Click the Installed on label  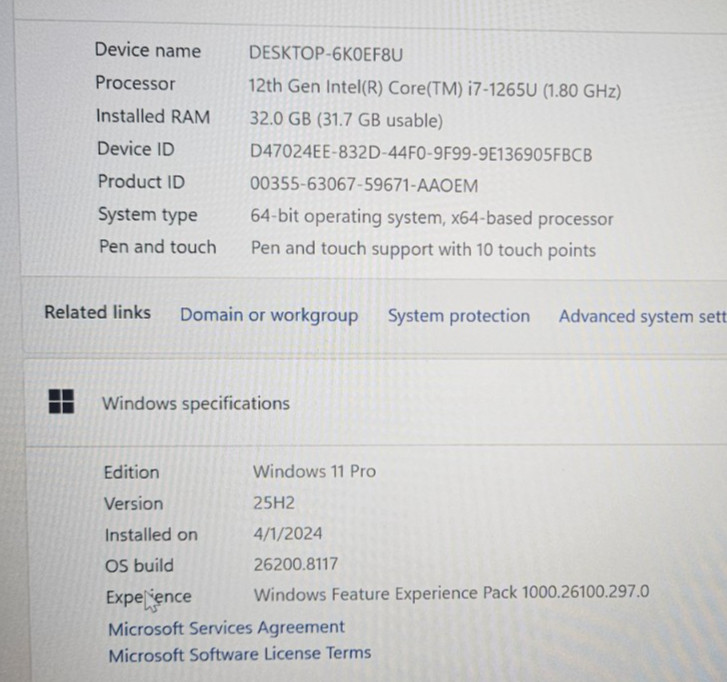coord(151,535)
